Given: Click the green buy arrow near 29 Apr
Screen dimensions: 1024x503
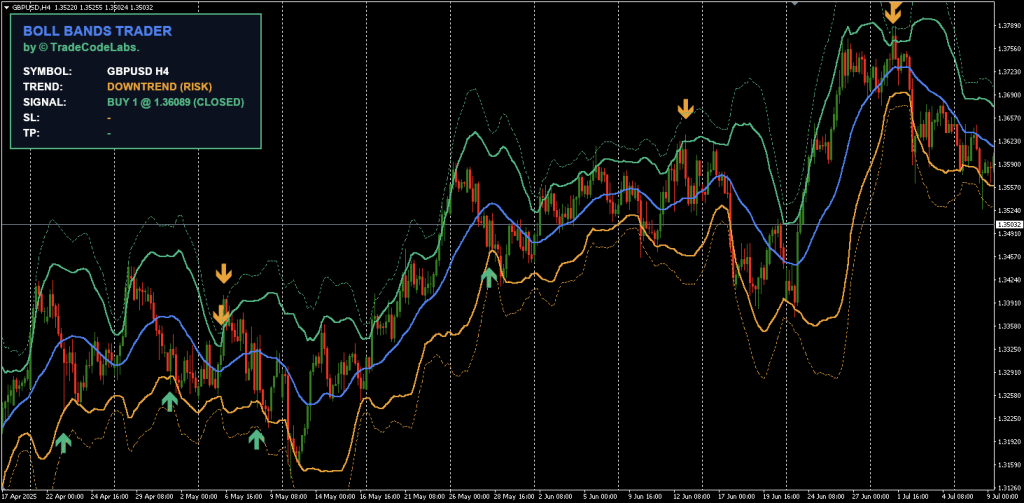Looking at the screenshot, I should pos(170,401).
